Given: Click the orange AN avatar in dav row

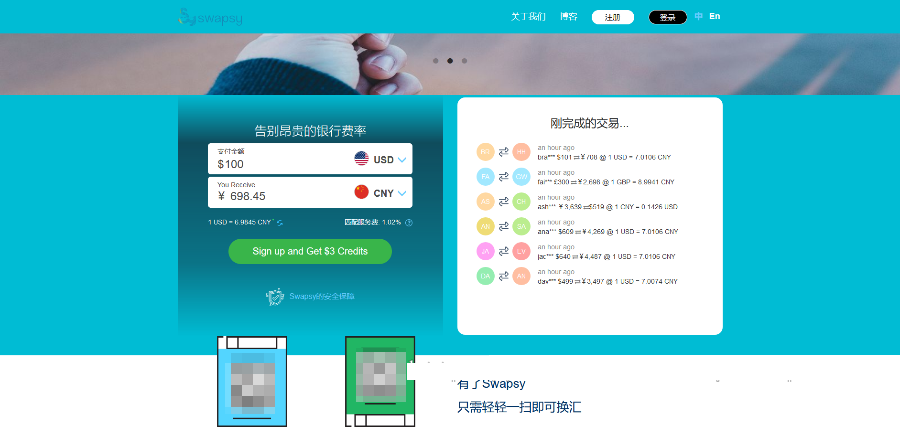Looking at the screenshot, I should [x=522, y=277].
